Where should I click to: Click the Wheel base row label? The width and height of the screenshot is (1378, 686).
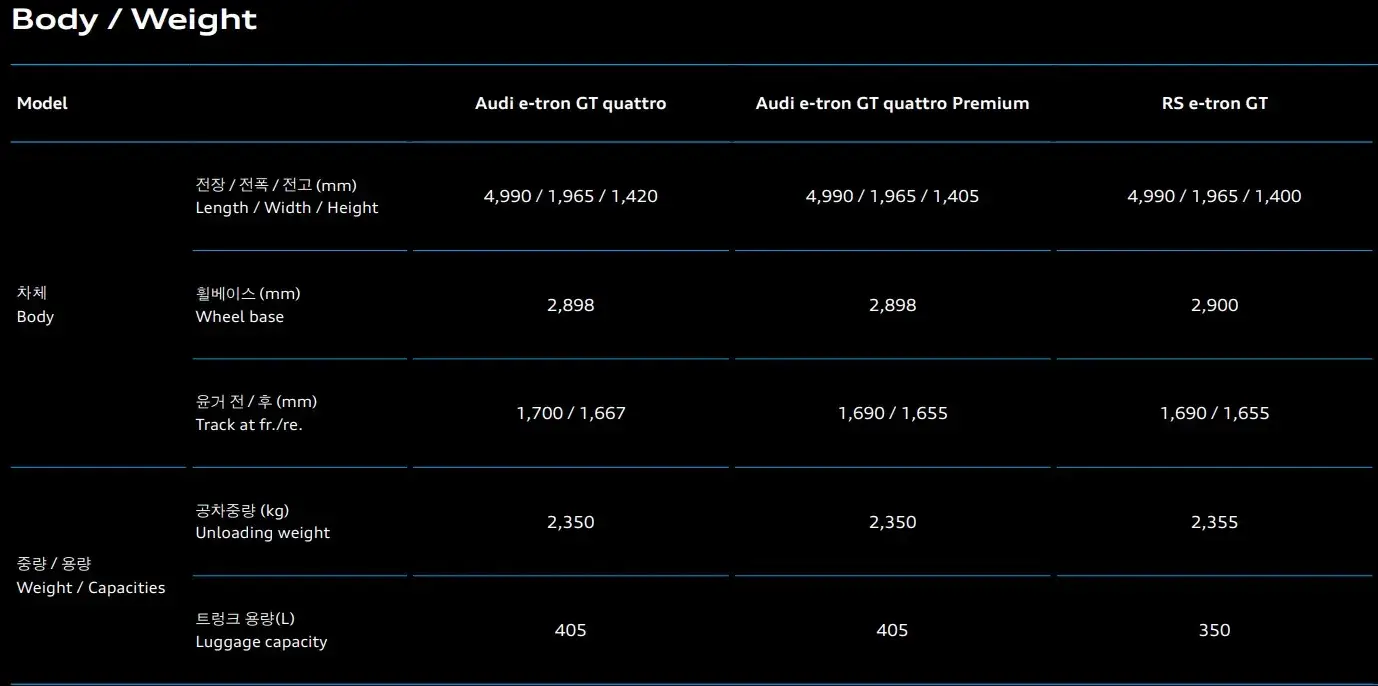pos(248,305)
